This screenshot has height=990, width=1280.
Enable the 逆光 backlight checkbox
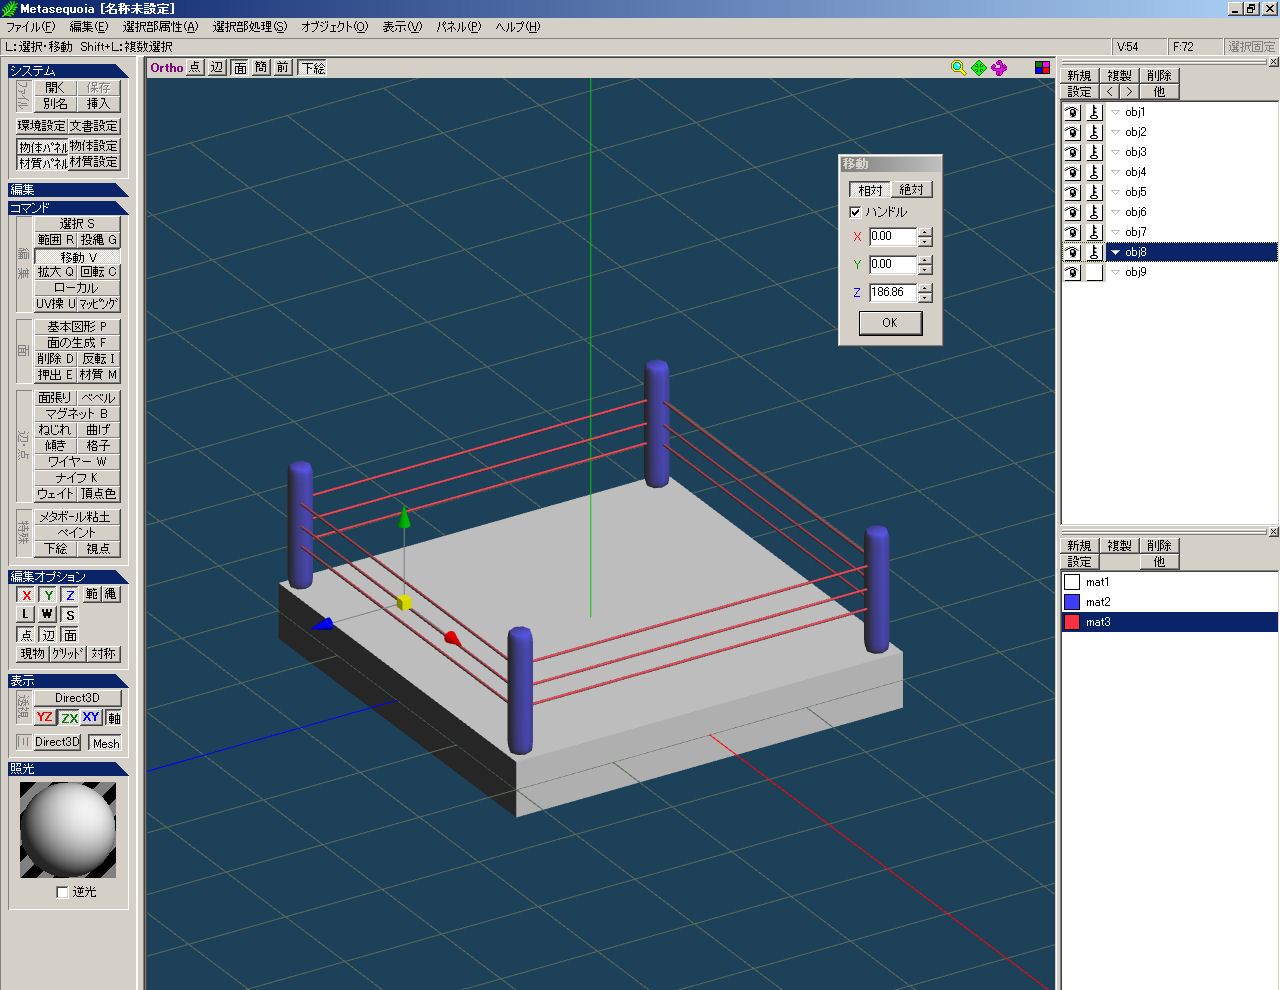pyautogui.click(x=63, y=892)
